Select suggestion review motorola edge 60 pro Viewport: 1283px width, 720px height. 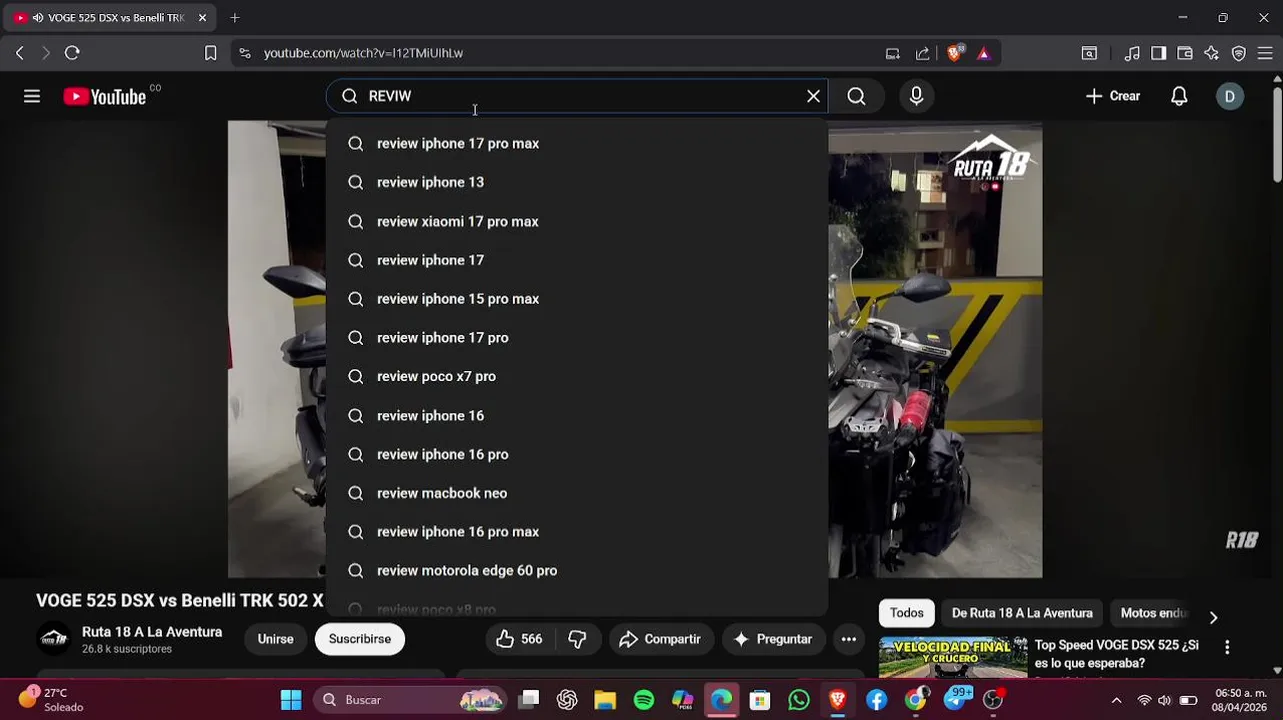[577, 570]
